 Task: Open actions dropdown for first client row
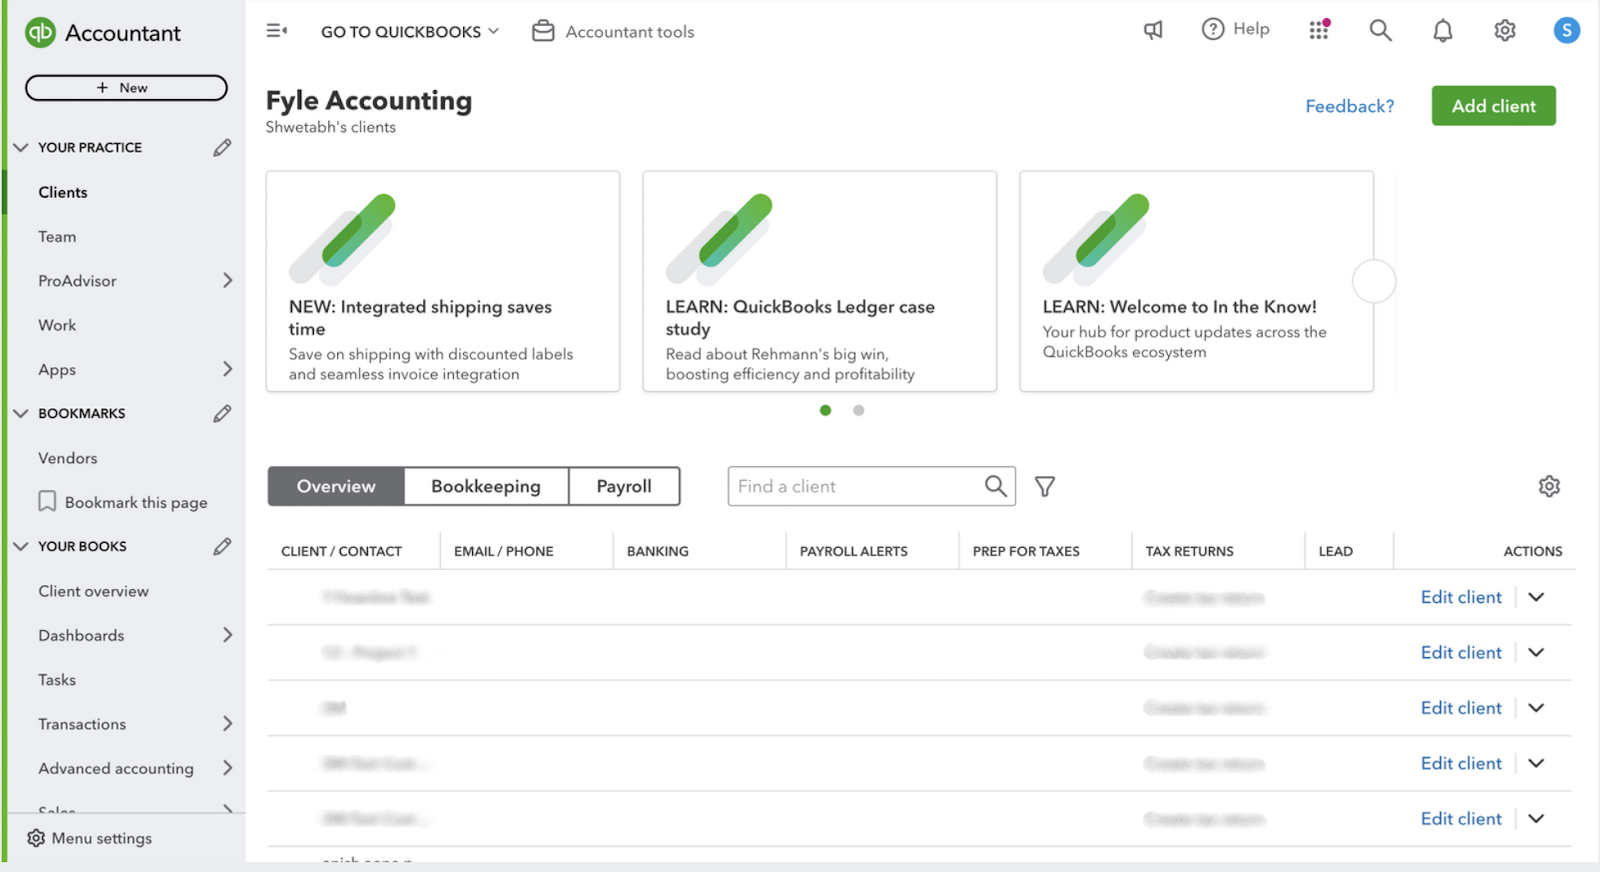click(1536, 597)
